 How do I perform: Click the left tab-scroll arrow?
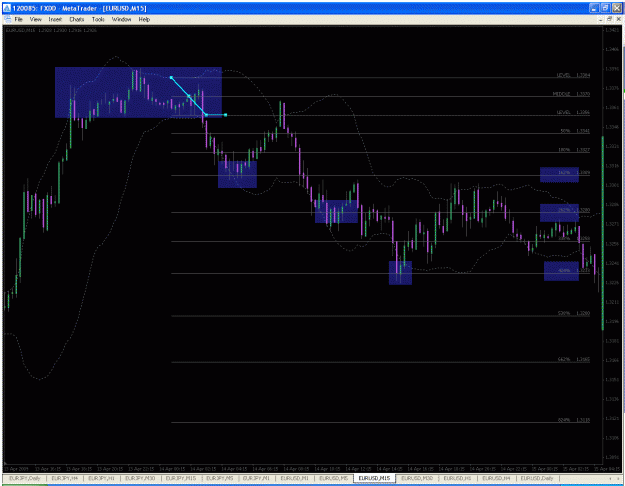point(611,478)
